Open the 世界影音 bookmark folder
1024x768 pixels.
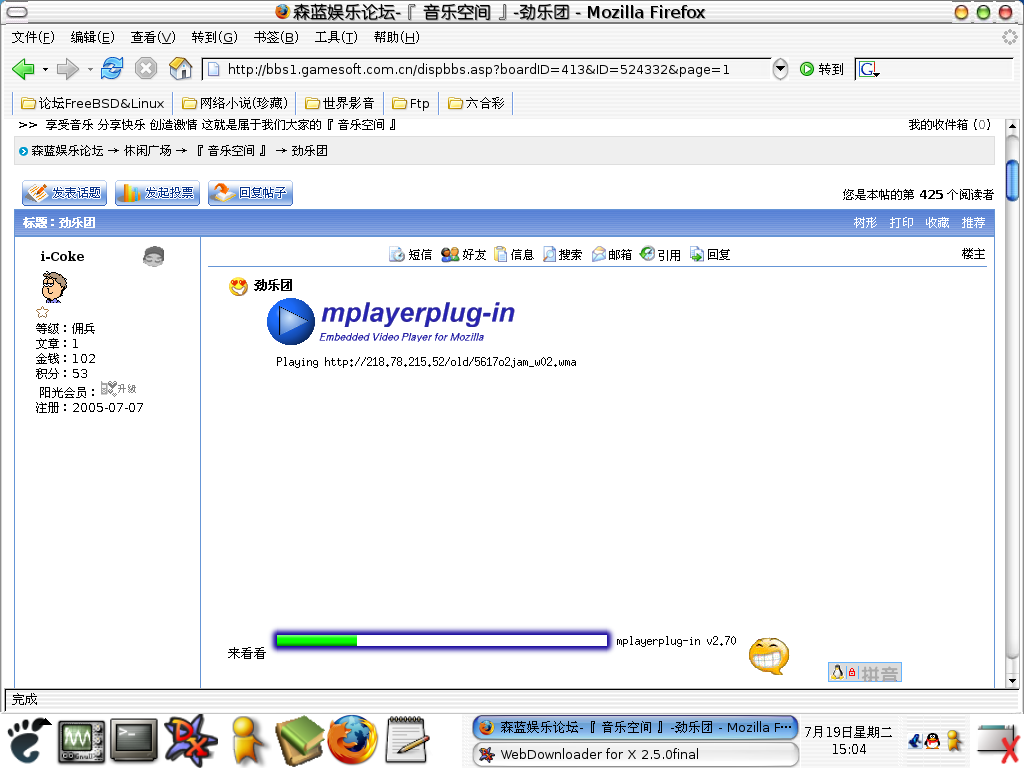pos(340,103)
